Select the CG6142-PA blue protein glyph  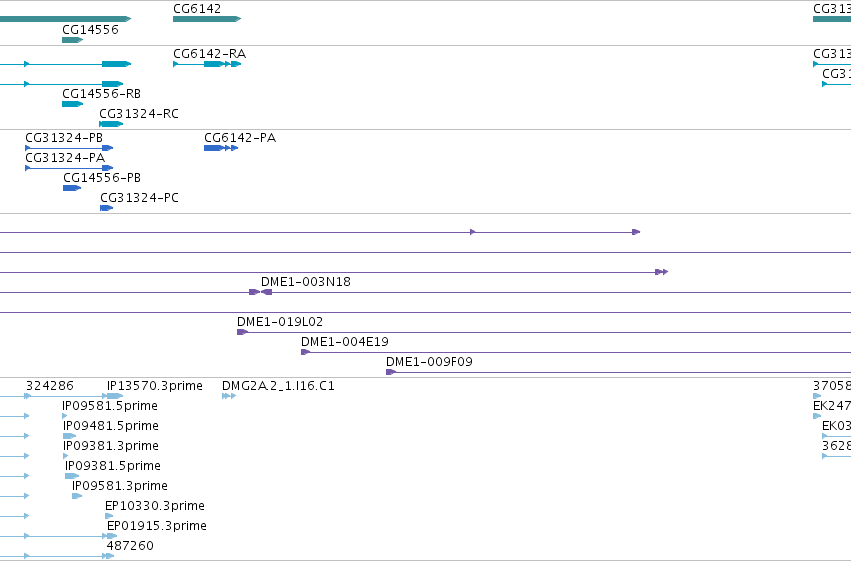[221, 148]
